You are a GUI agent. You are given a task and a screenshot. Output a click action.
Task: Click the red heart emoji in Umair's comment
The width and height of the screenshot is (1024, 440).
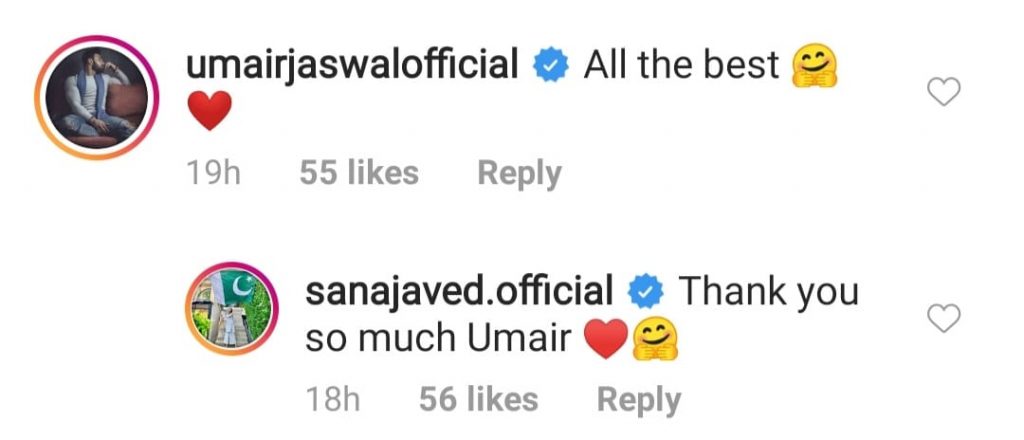tap(210, 110)
